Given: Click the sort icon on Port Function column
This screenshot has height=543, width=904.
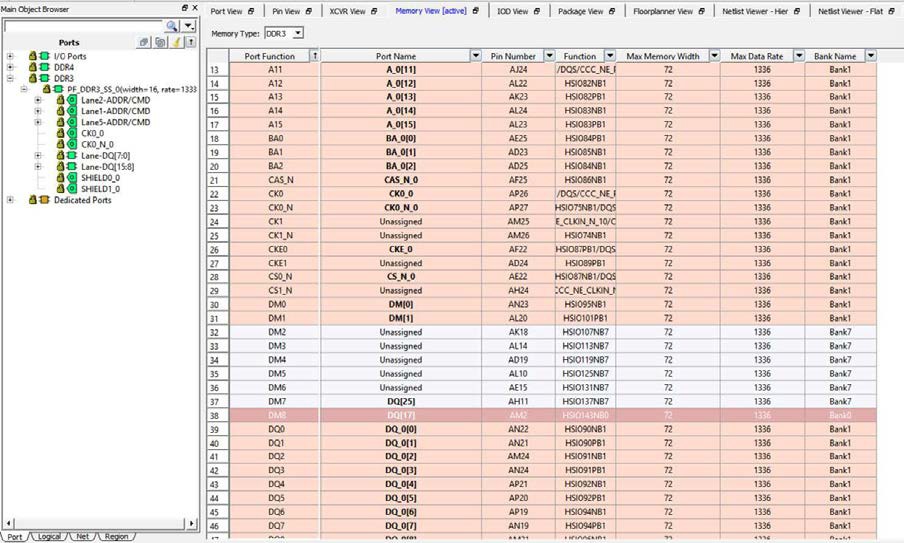Looking at the screenshot, I should [316, 56].
